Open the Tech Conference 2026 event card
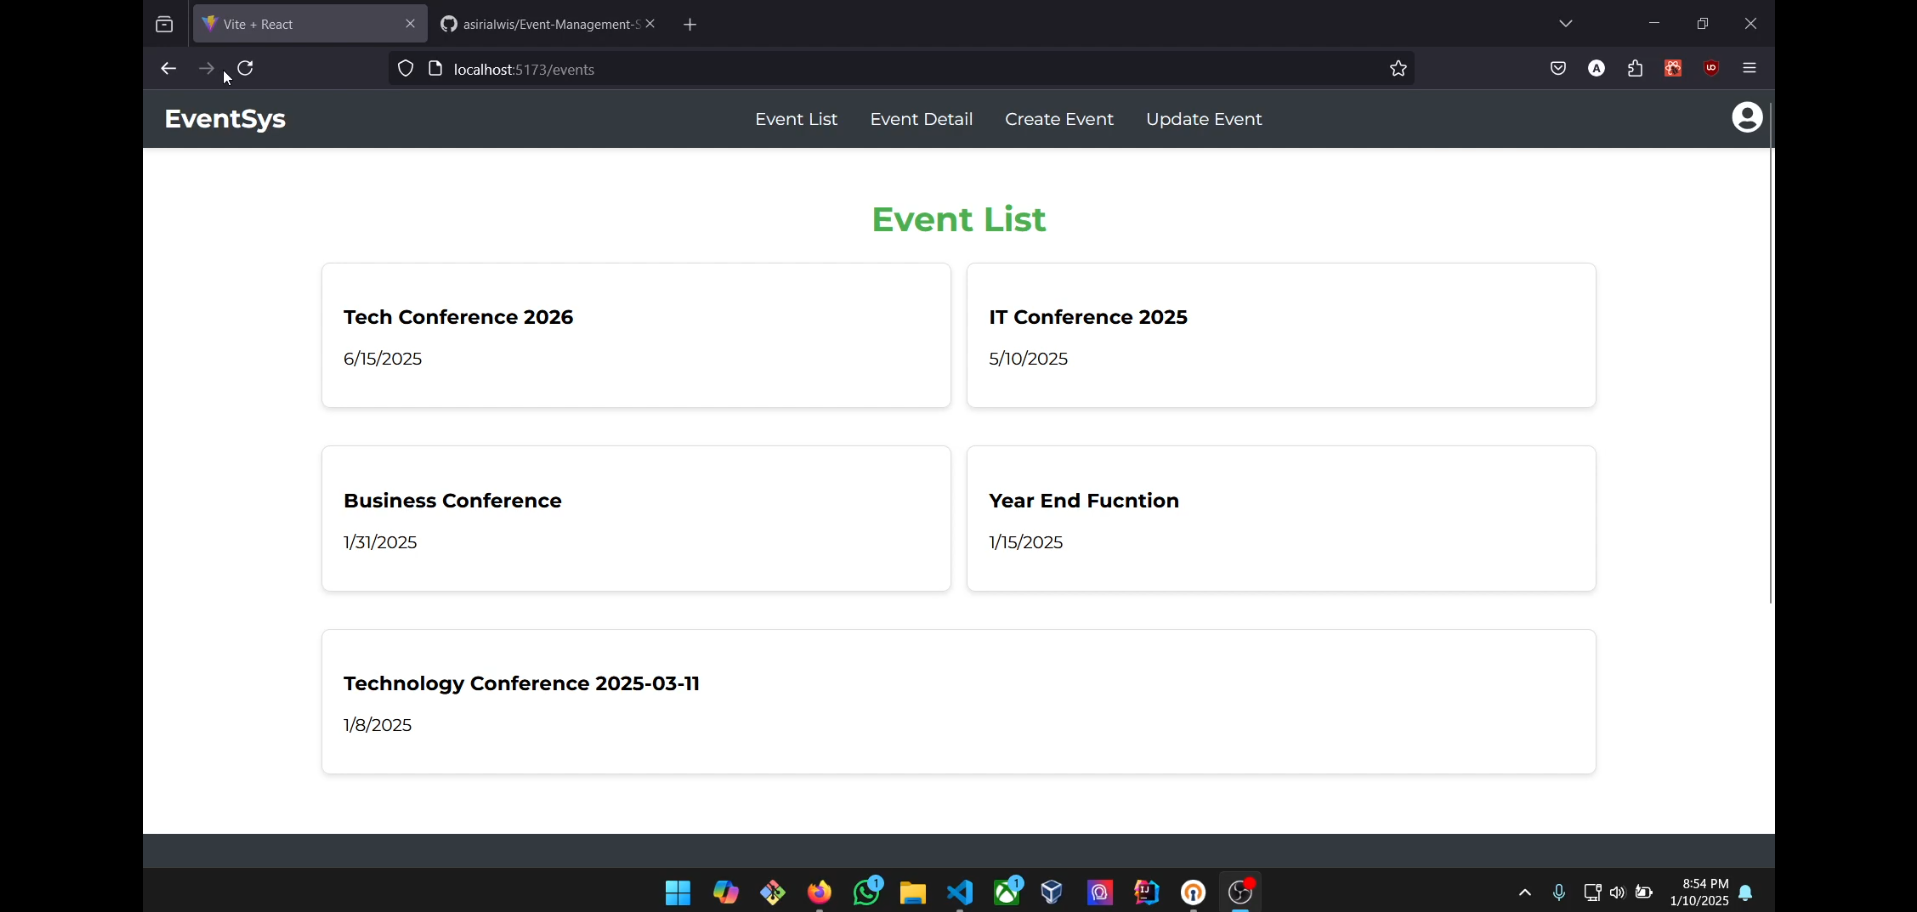This screenshot has width=1917, height=912. pos(636,336)
